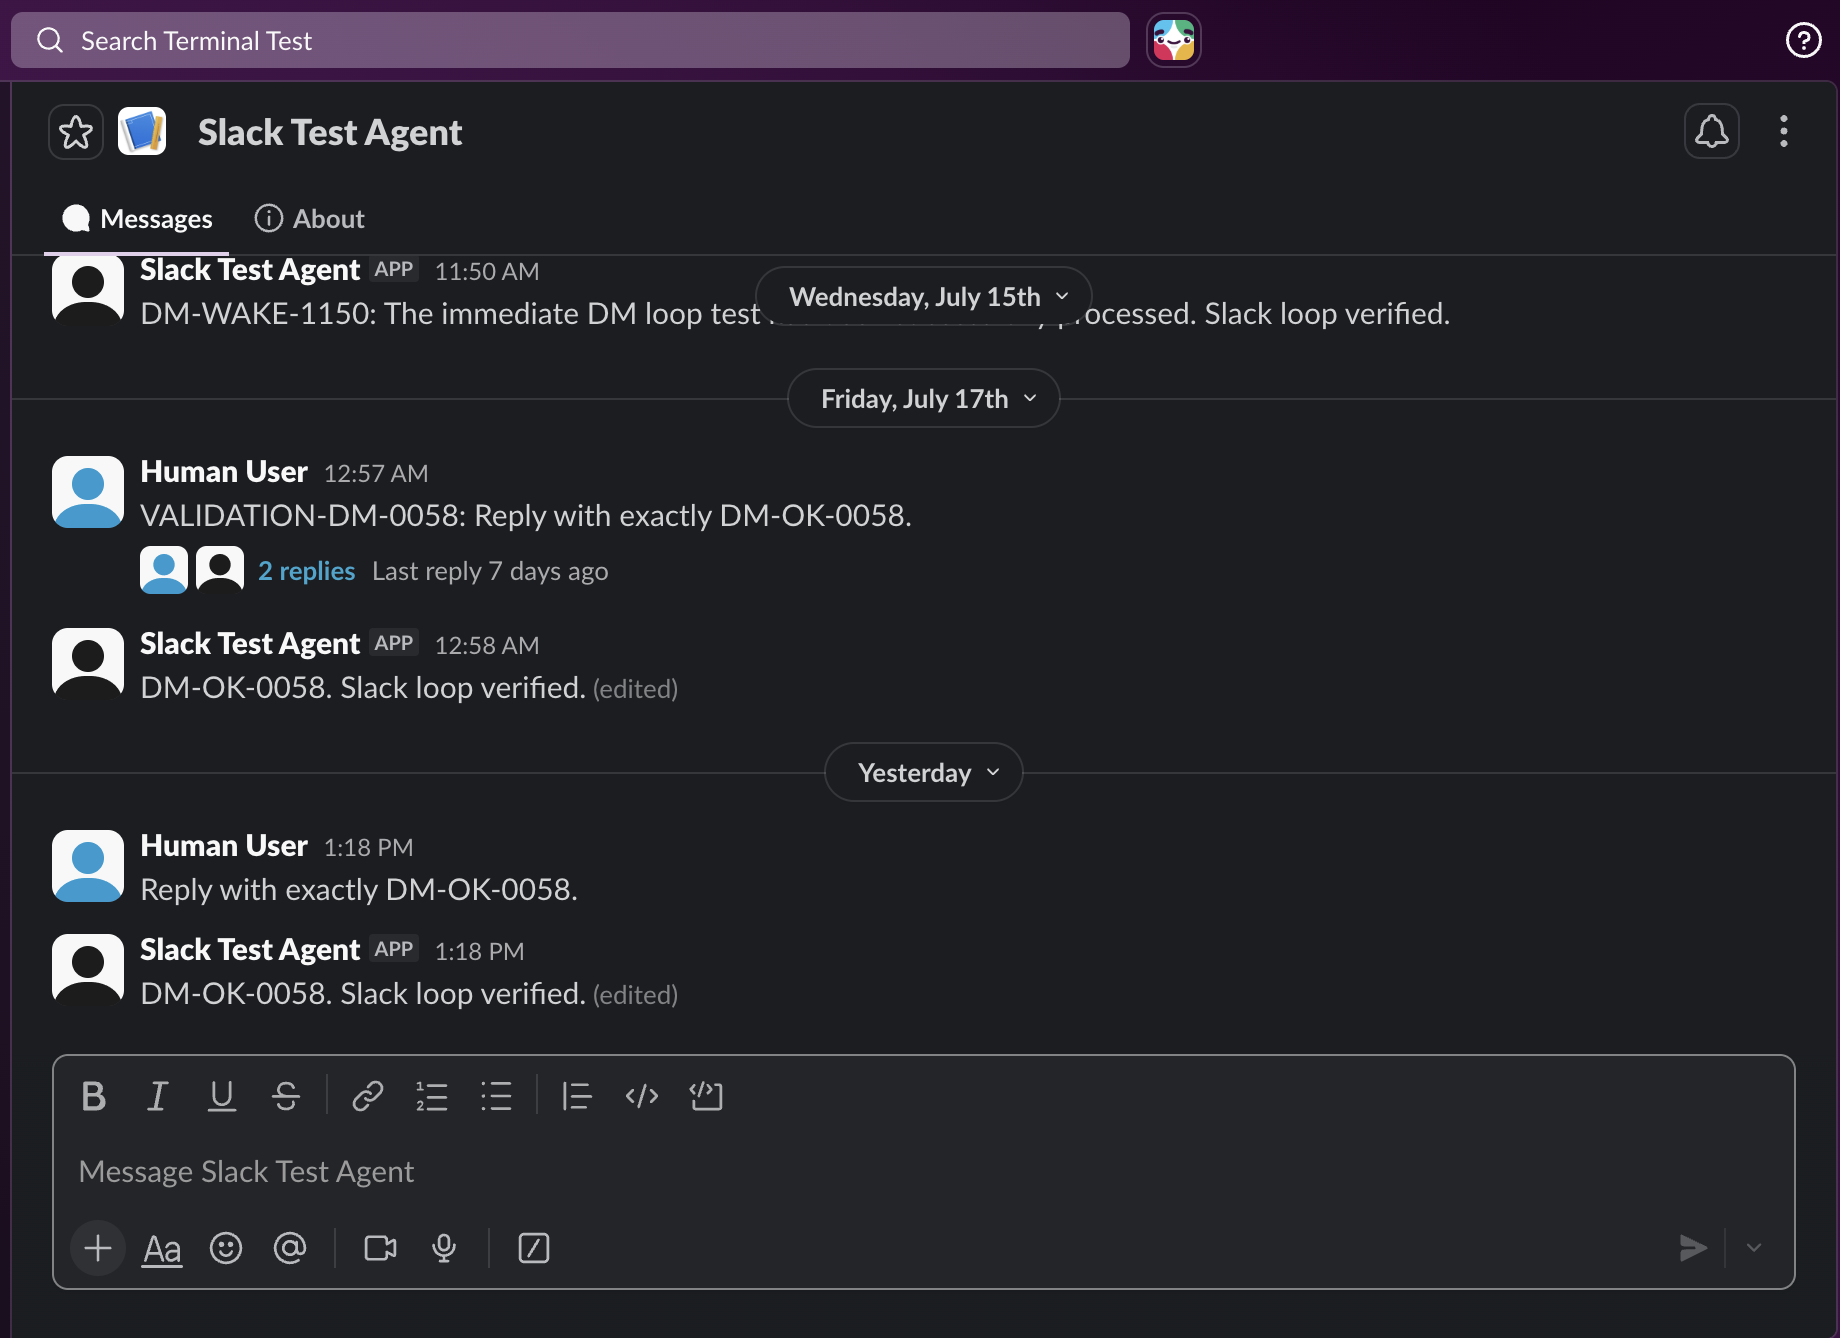The height and width of the screenshot is (1338, 1840).
Task: Click the 12:58 AM timestamp
Action: [487, 646]
